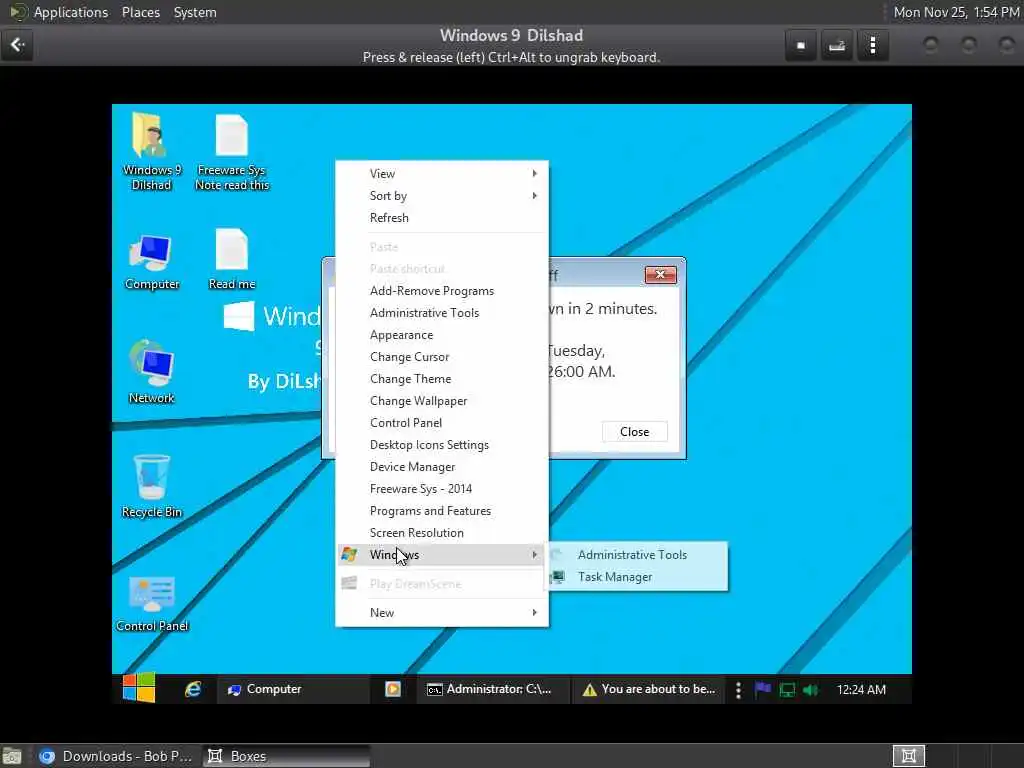Screen dimensions: 1024x768
Task: Click the network monitor tray icon
Action: (787, 690)
